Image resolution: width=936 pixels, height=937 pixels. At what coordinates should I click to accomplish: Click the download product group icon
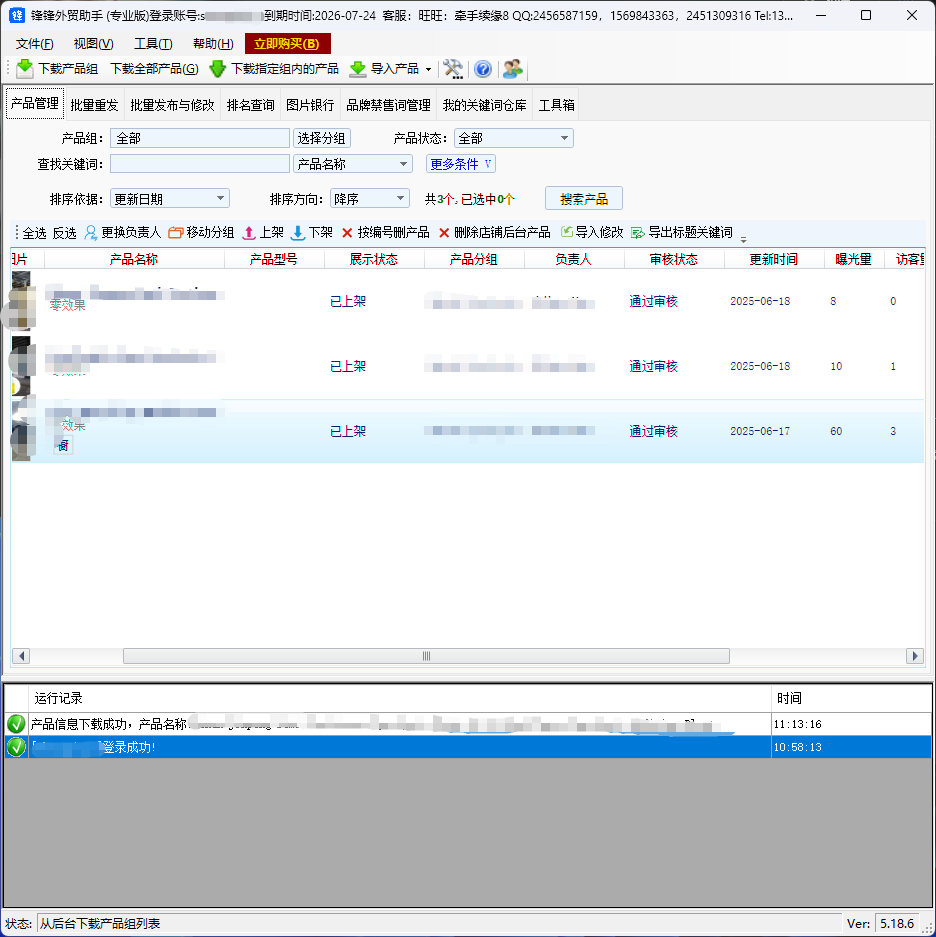point(25,69)
